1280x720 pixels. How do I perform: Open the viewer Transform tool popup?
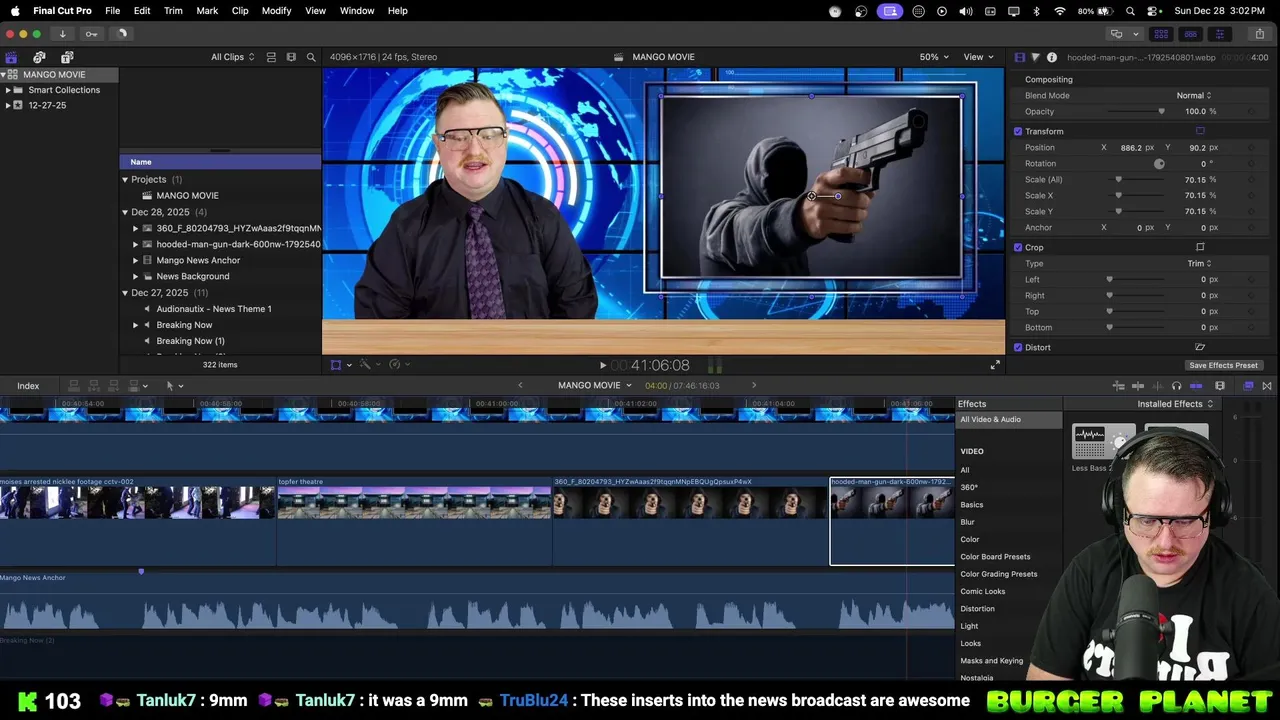click(x=340, y=365)
